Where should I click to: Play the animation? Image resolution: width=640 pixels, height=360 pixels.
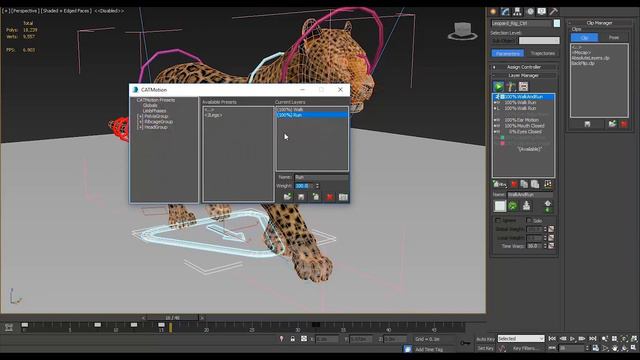[572, 339]
